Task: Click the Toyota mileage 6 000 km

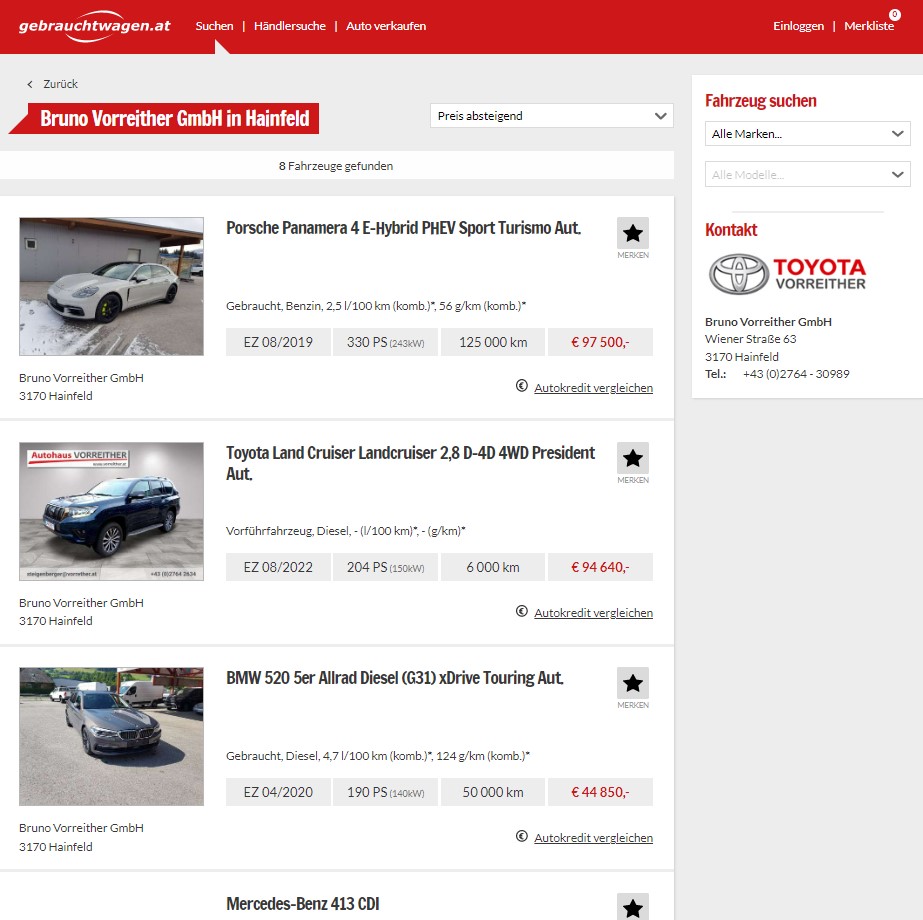Action: coord(493,567)
